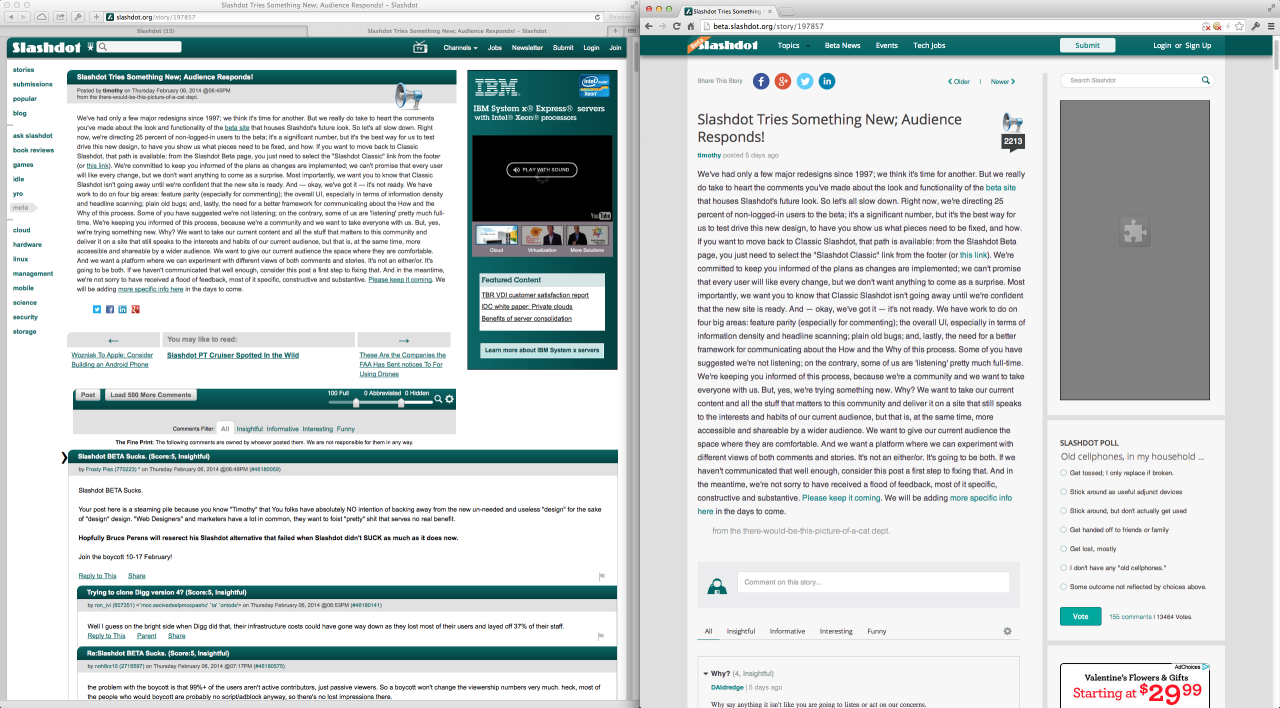Image resolution: width=1280 pixels, height=708 pixels.
Task: Collapse the 'Why?' comment in beta
Action: pyautogui.click(x=706, y=674)
